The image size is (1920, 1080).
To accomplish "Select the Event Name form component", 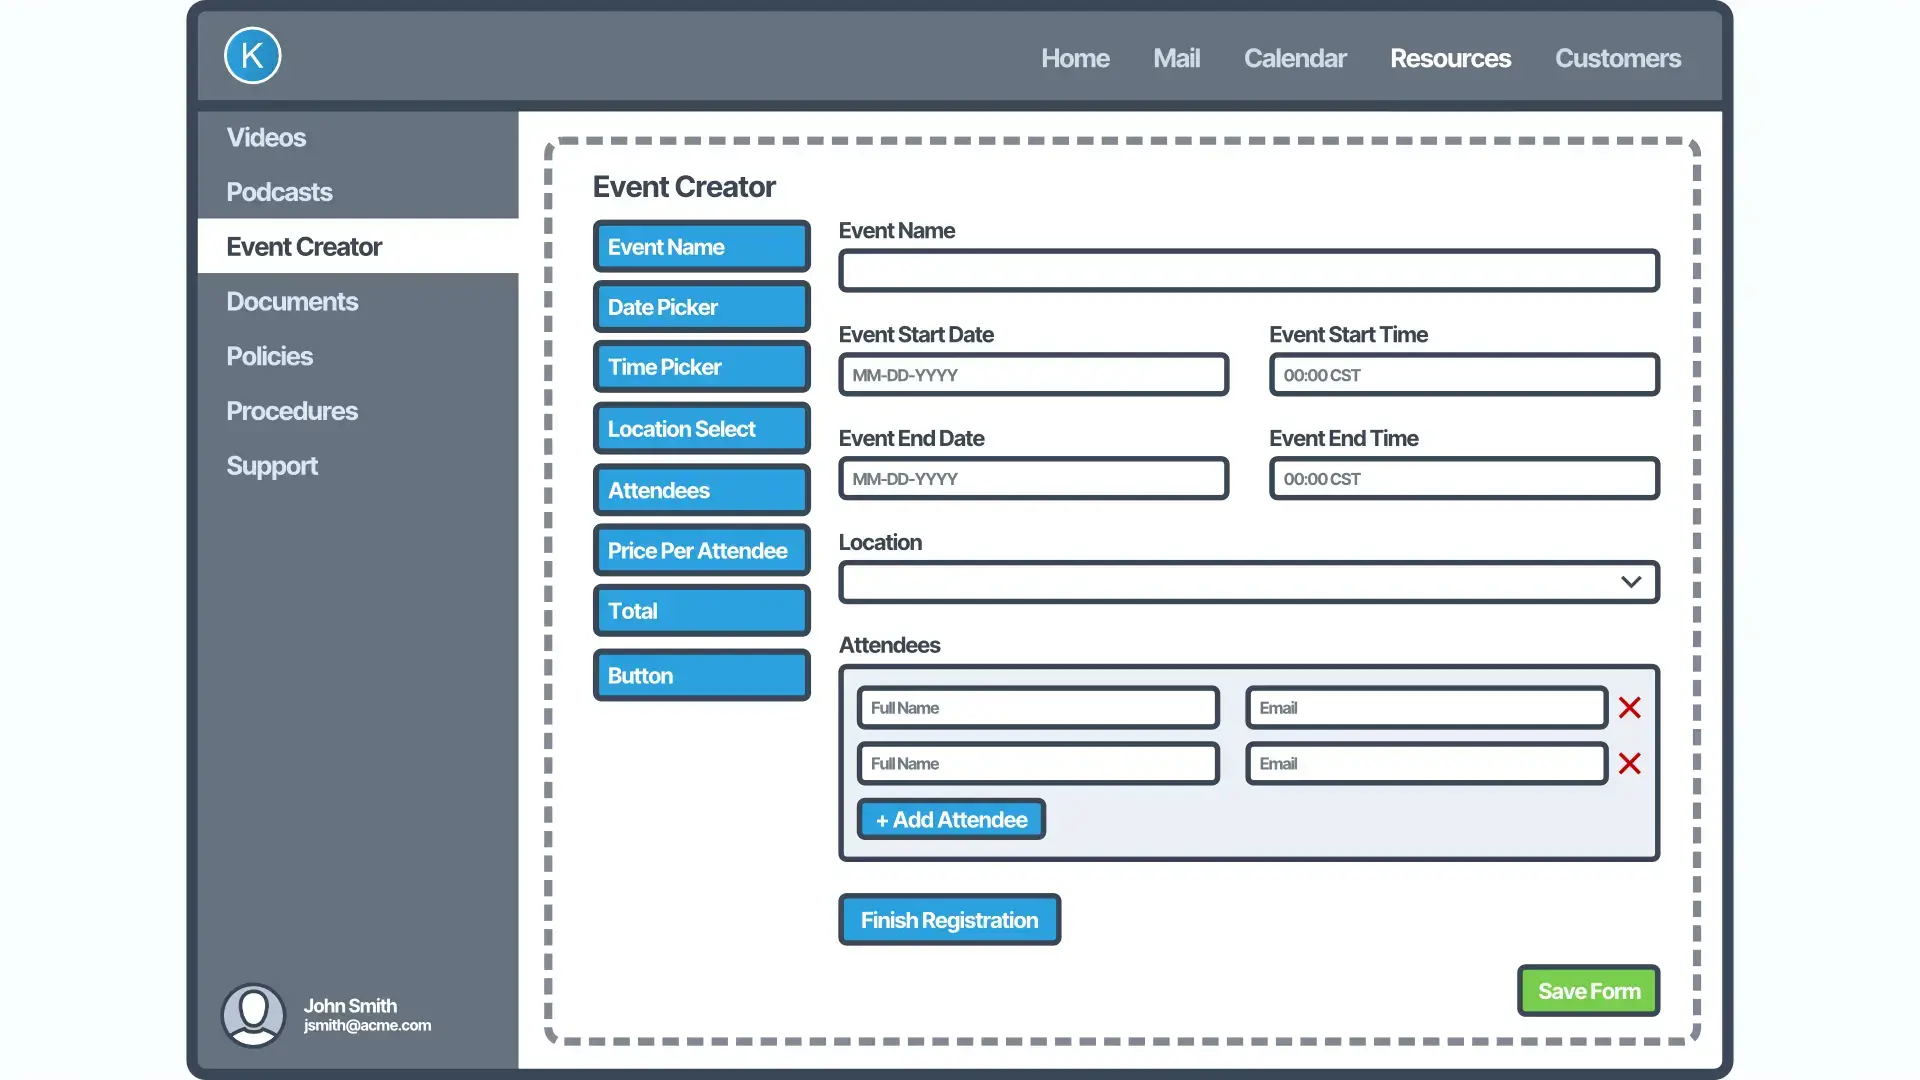I will (x=700, y=246).
